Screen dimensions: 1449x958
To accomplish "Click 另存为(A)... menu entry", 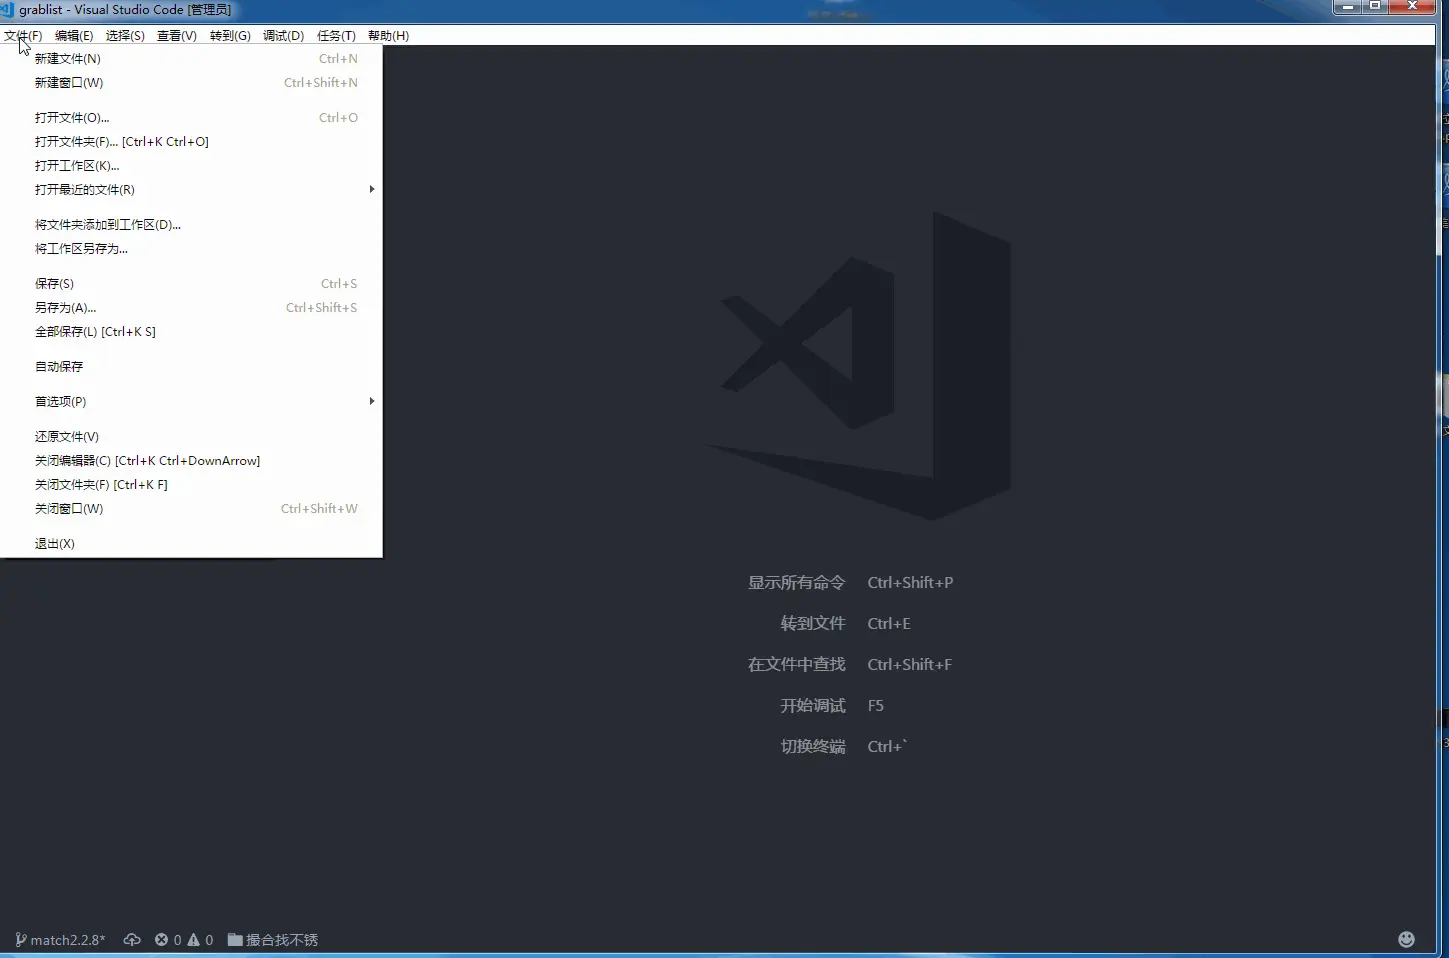I will tap(191, 308).
